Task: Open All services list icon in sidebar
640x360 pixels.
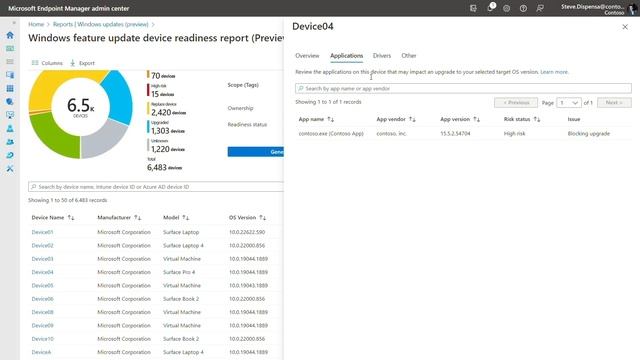Action: 10,62
